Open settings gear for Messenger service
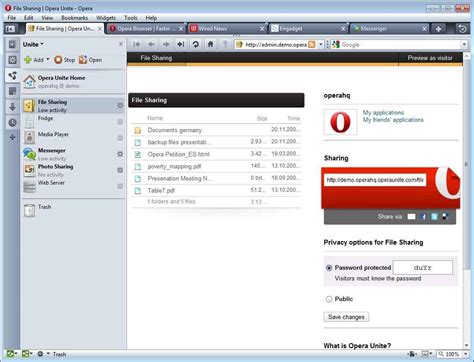 tap(120, 154)
